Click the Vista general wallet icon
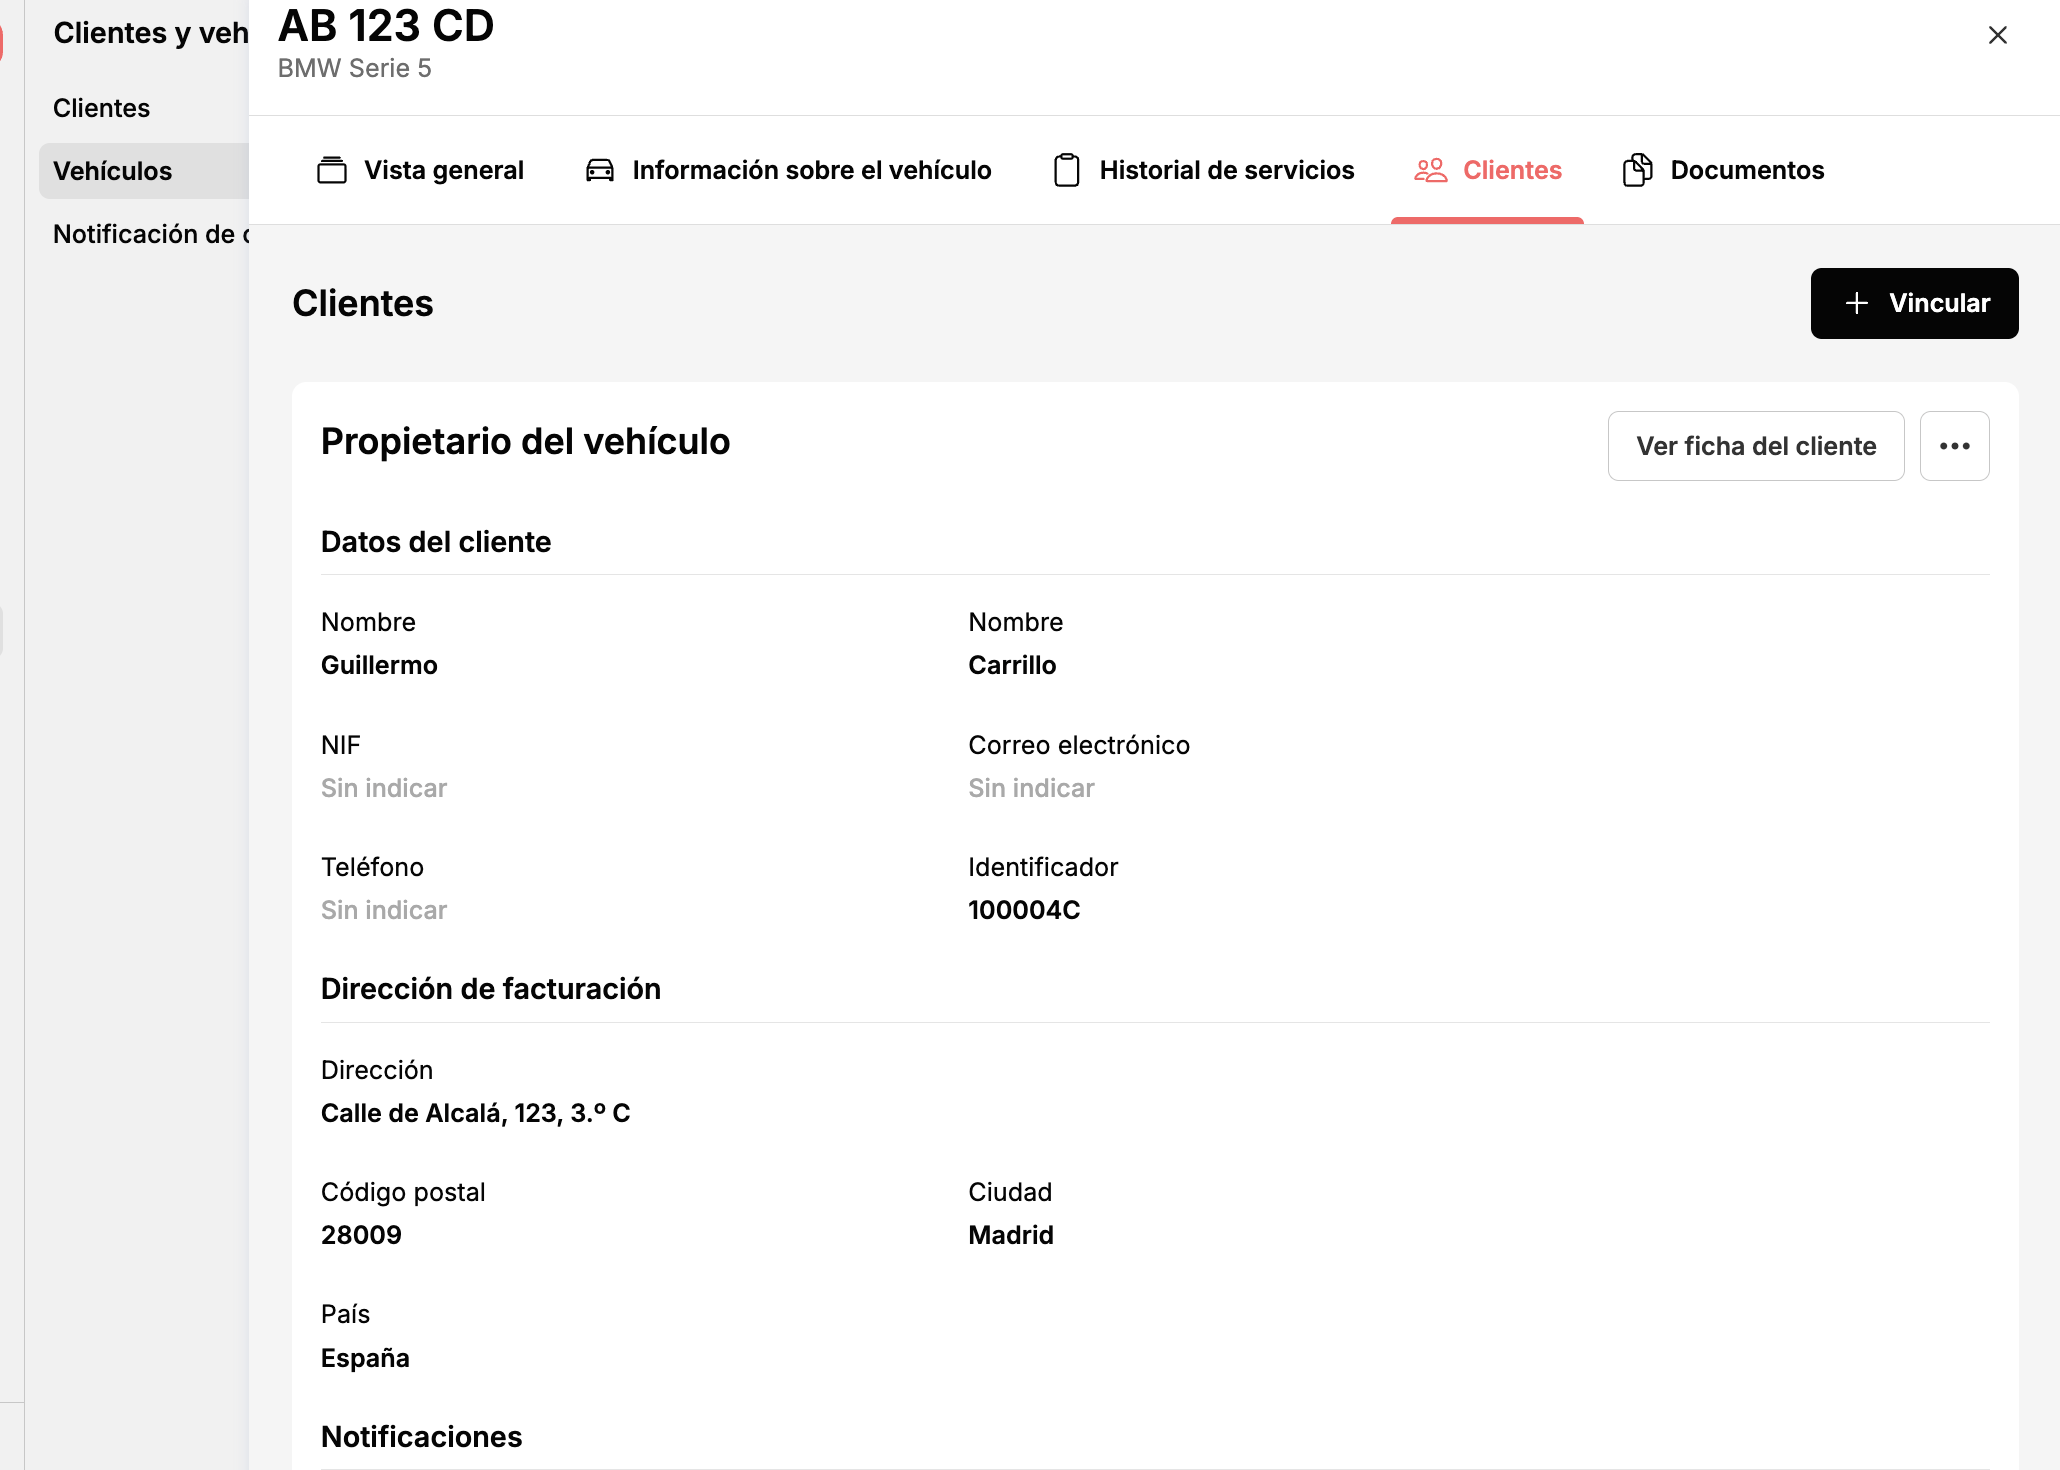Viewport: 2060px width, 1470px height. click(332, 170)
